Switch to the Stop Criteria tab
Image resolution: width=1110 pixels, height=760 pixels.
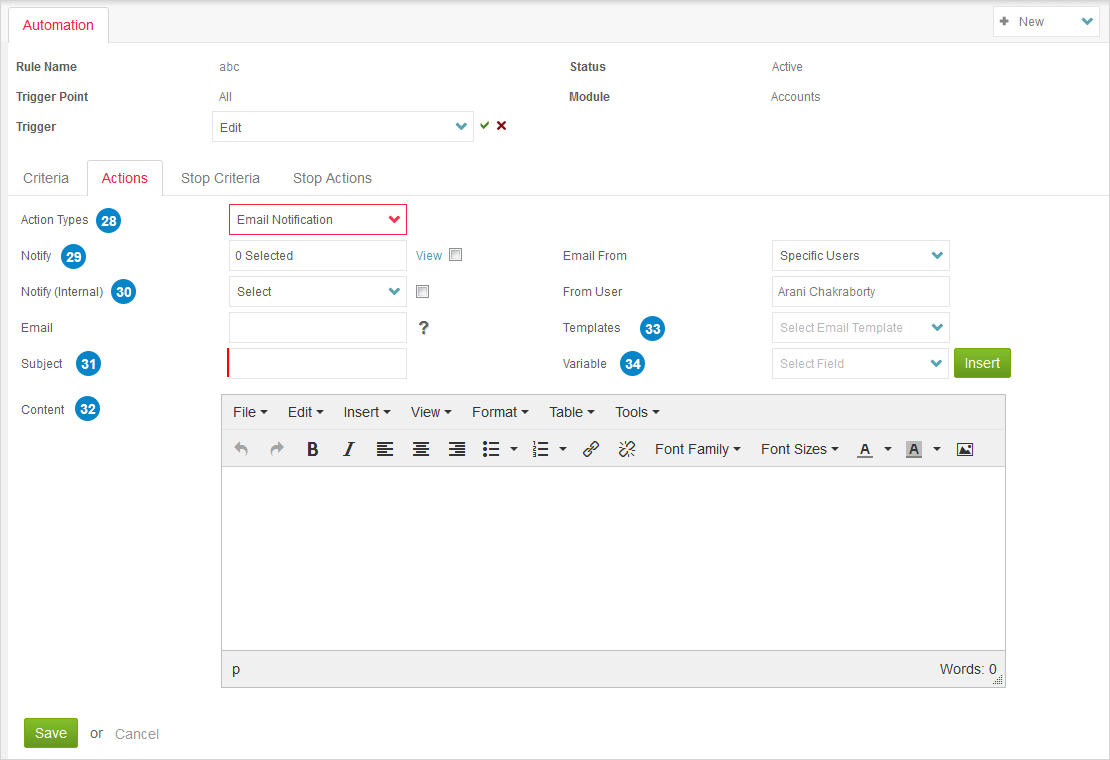(220, 178)
